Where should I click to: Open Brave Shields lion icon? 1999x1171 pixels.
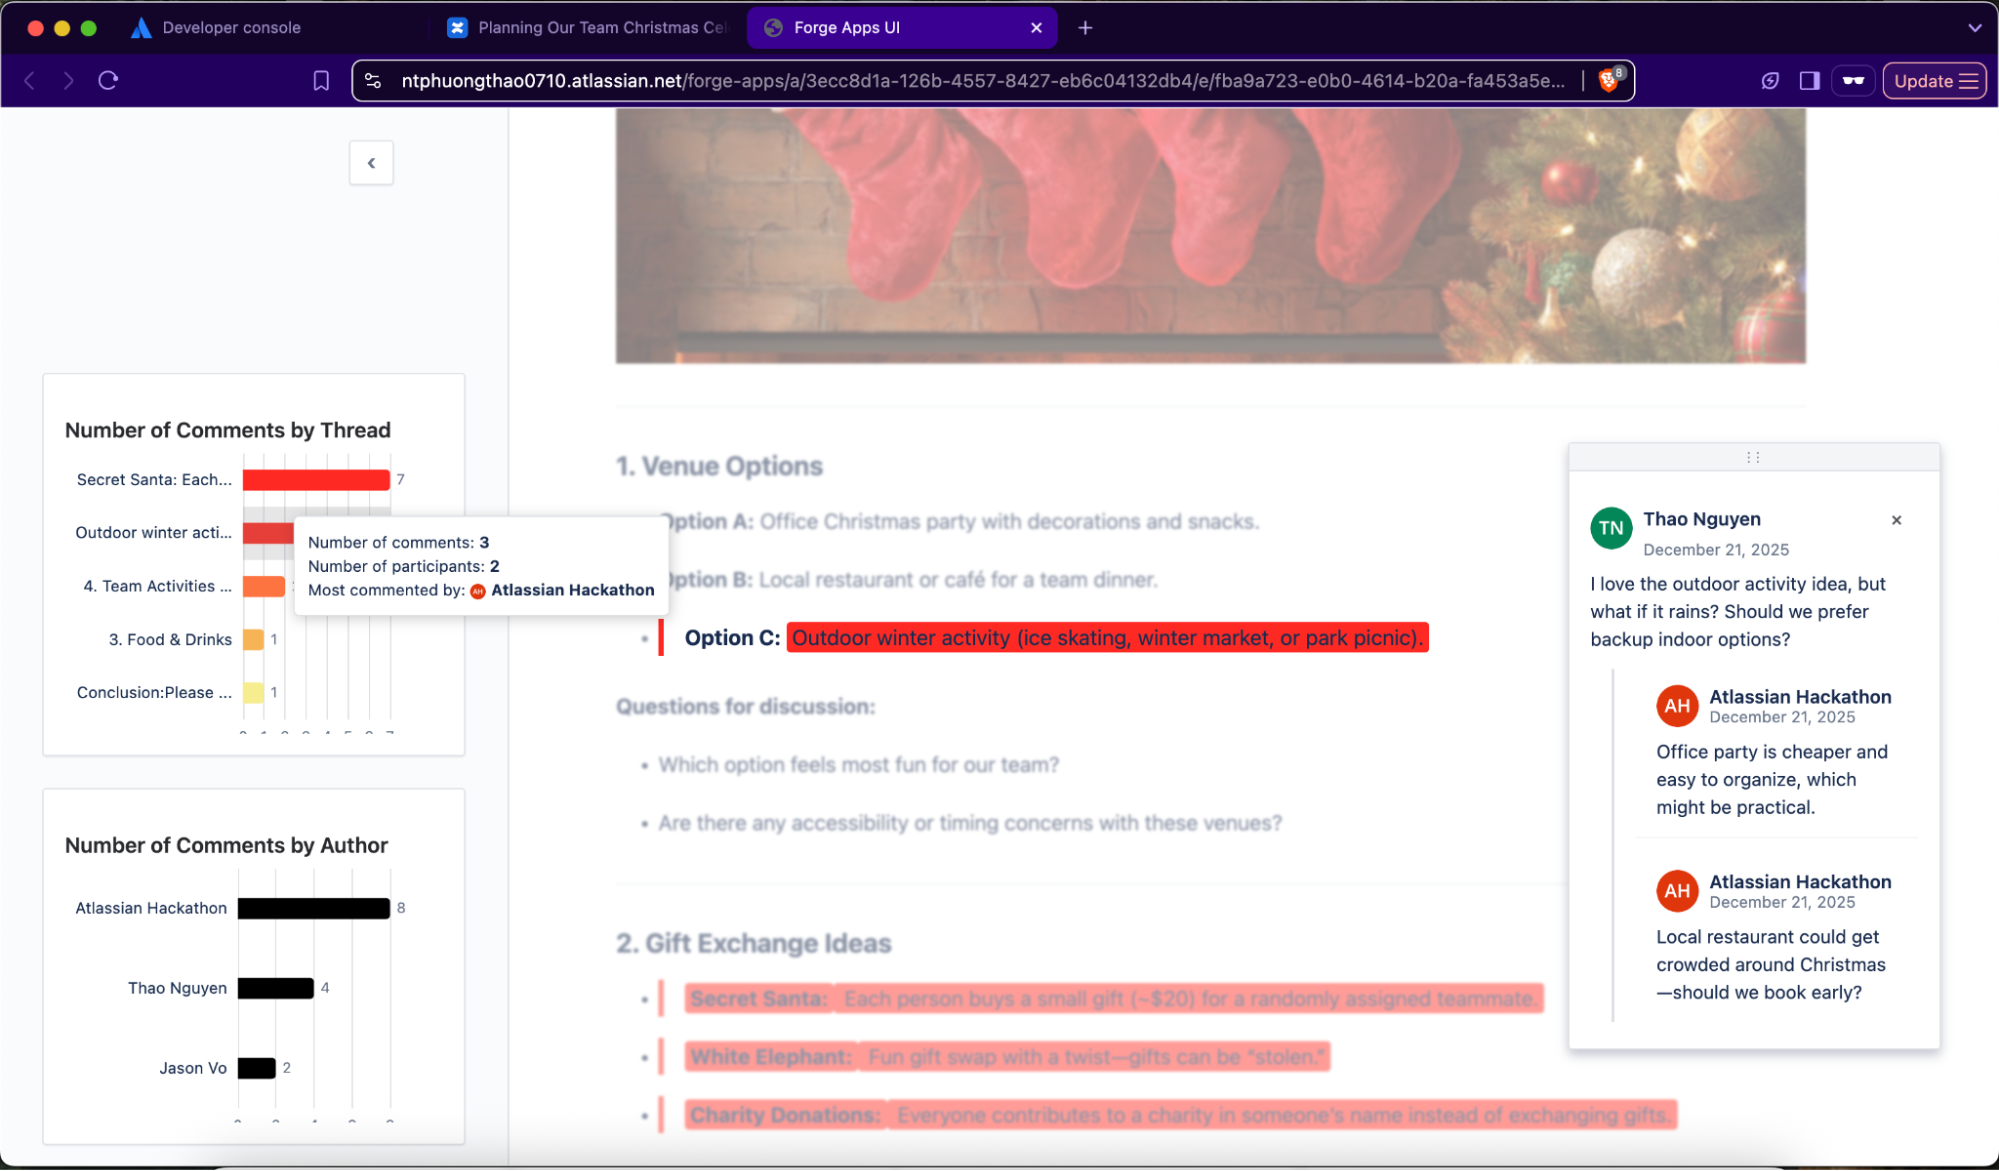(1609, 81)
